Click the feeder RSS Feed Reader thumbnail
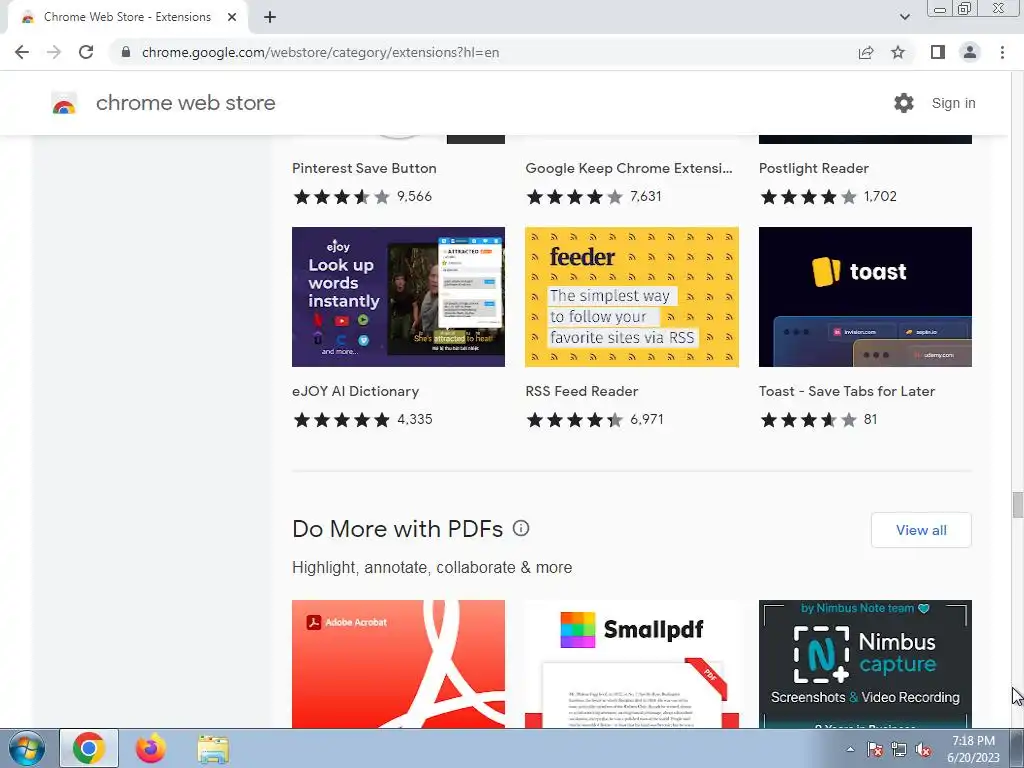Viewport: 1024px width, 768px height. click(632, 296)
